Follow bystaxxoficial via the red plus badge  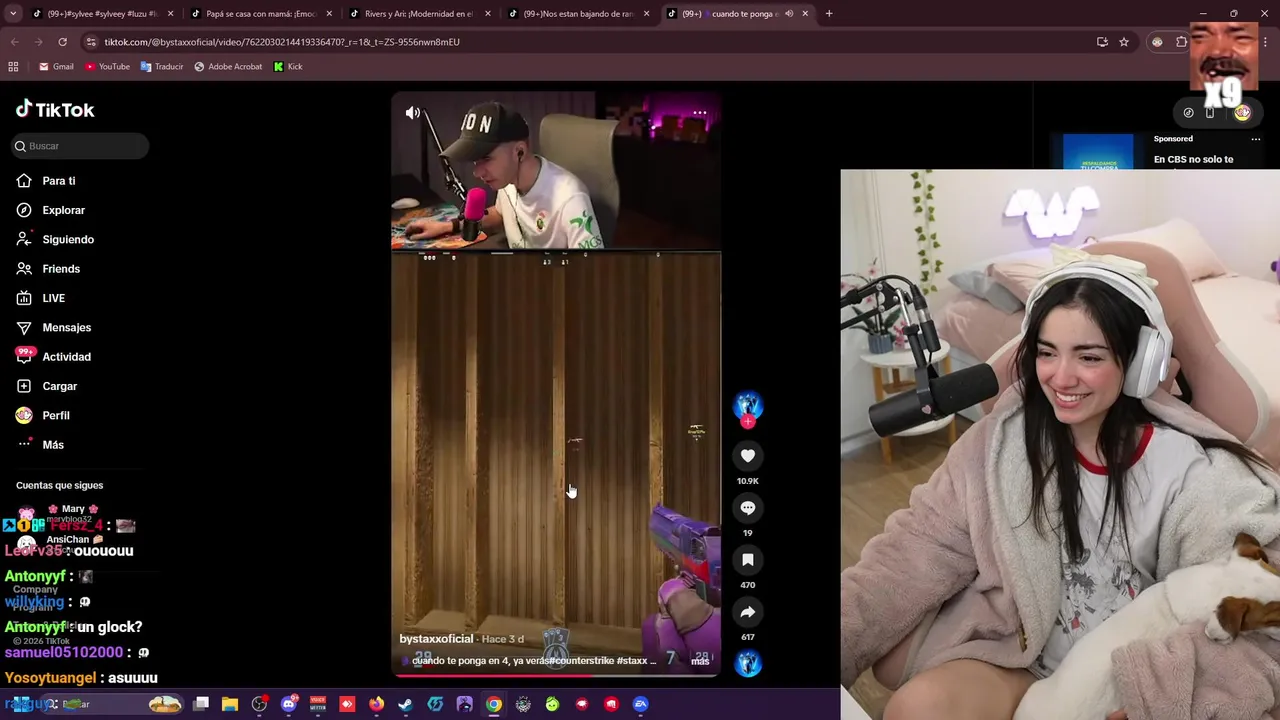pos(747,422)
